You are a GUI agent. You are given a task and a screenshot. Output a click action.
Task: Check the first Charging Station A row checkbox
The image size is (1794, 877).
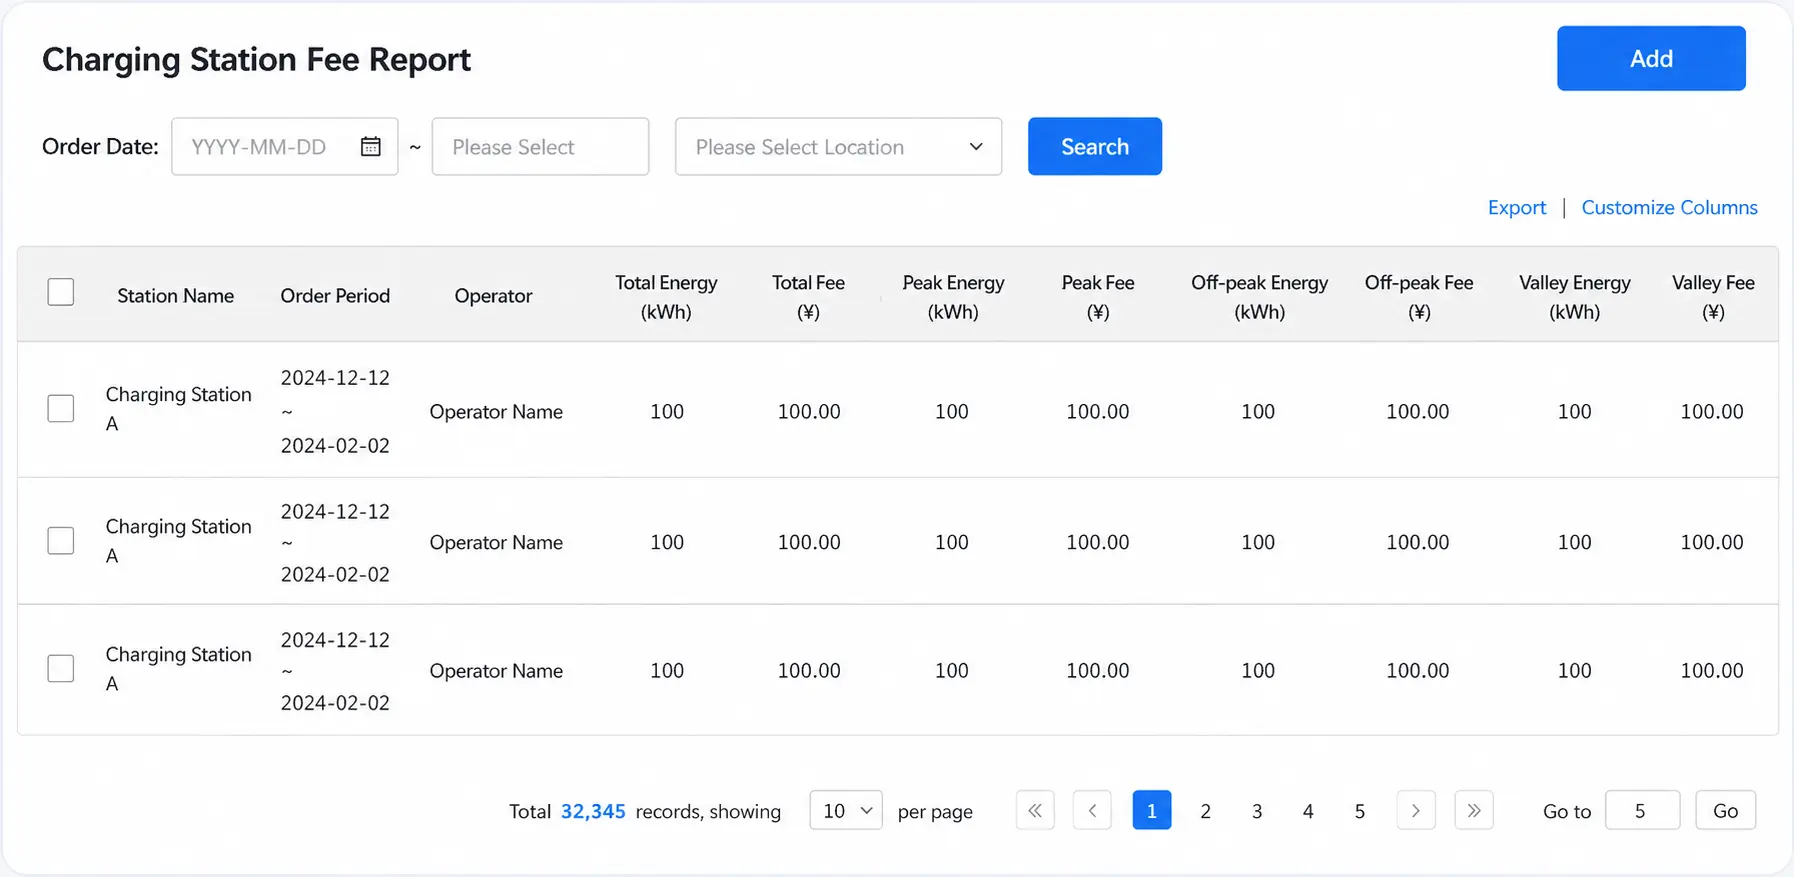(x=61, y=408)
